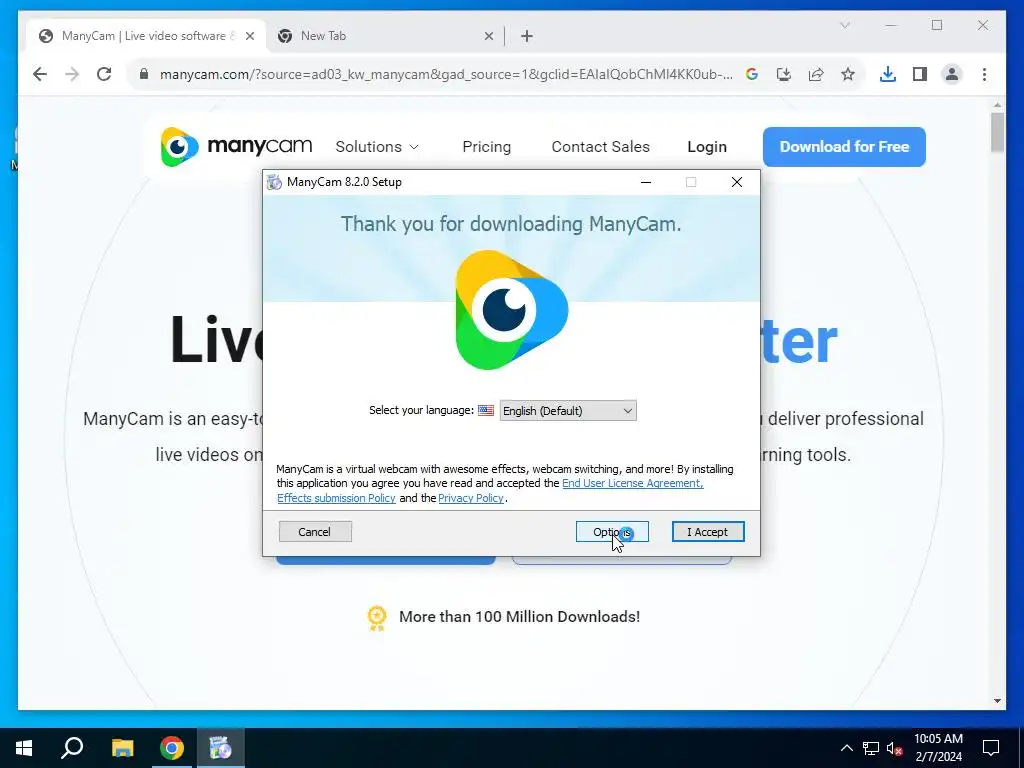
Task: Click the network tray icon
Action: pyautogui.click(x=871, y=748)
